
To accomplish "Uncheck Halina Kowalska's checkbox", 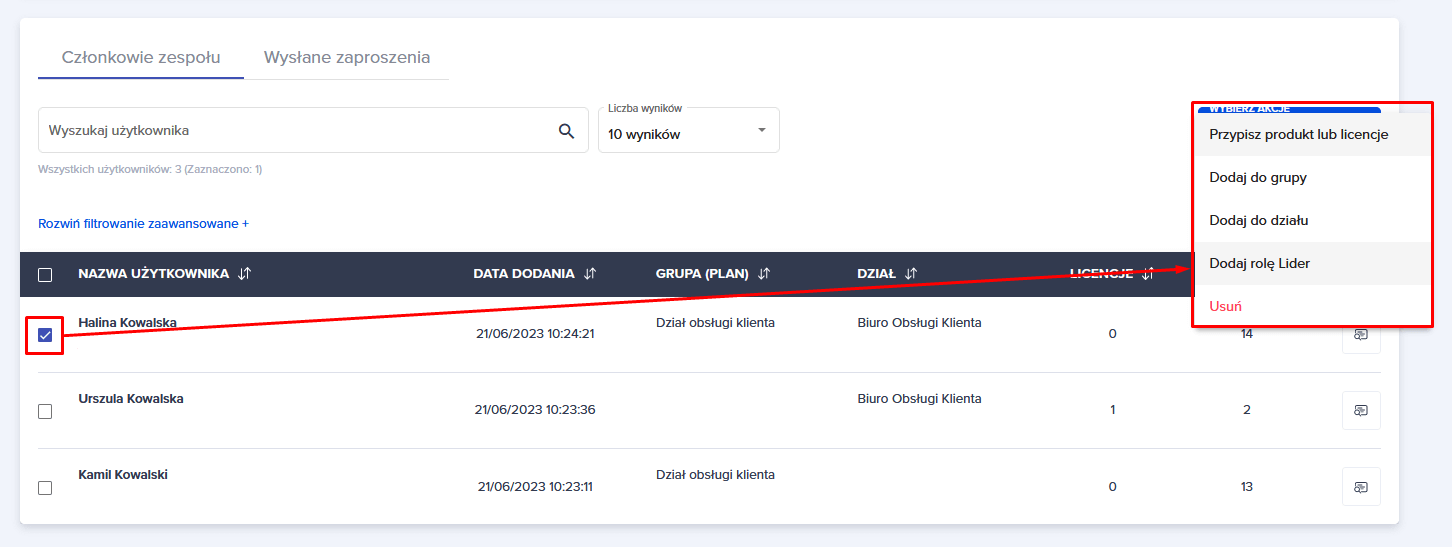I will tap(45, 335).
